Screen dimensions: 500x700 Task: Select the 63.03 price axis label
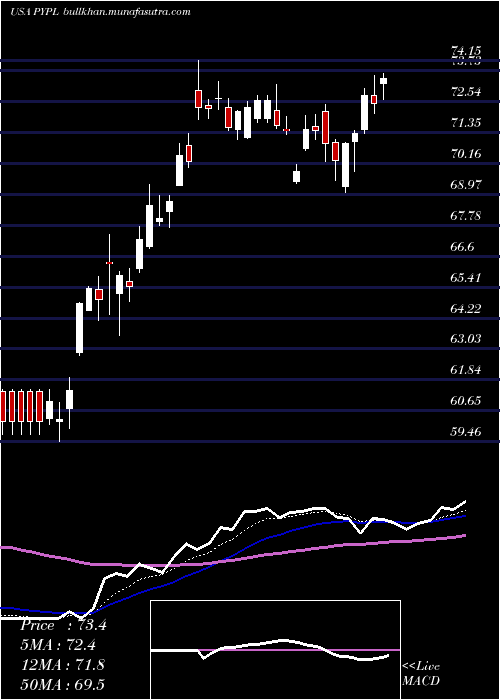click(x=467, y=339)
